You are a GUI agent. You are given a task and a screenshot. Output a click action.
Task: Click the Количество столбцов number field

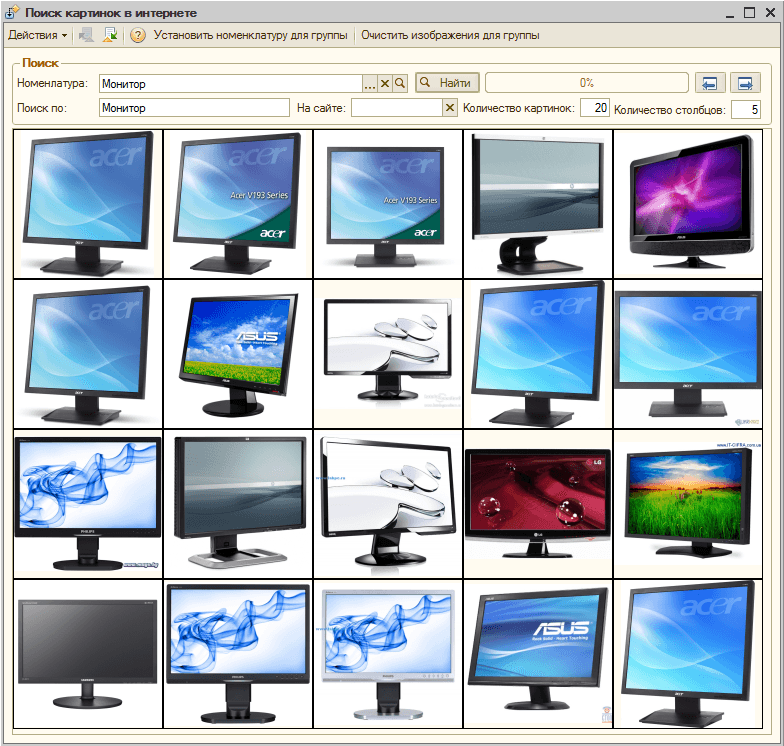[x=746, y=109]
